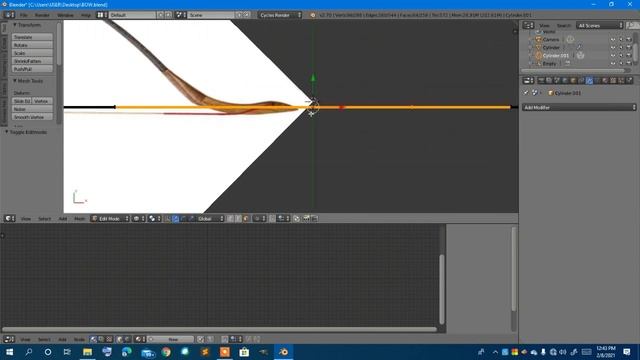The image size is (640, 360).
Task: Open the Global transform orientation dropdown
Action: tap(210, 219)
